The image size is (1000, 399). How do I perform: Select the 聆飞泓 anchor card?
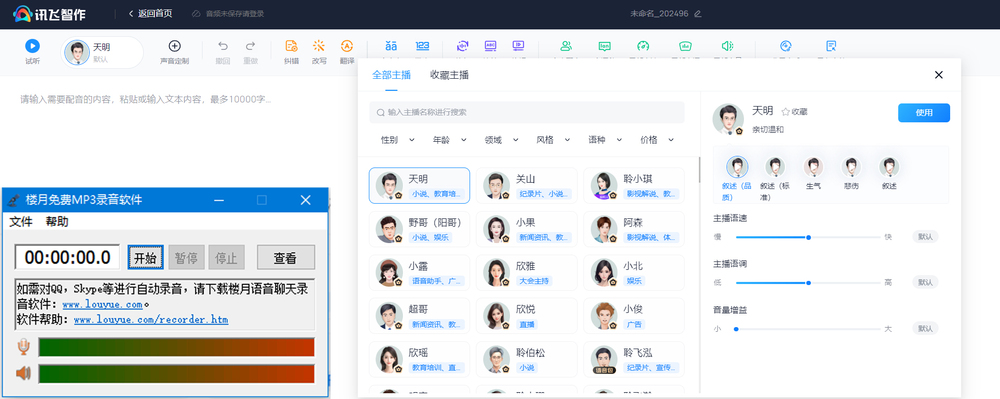(x=634, y=359)
